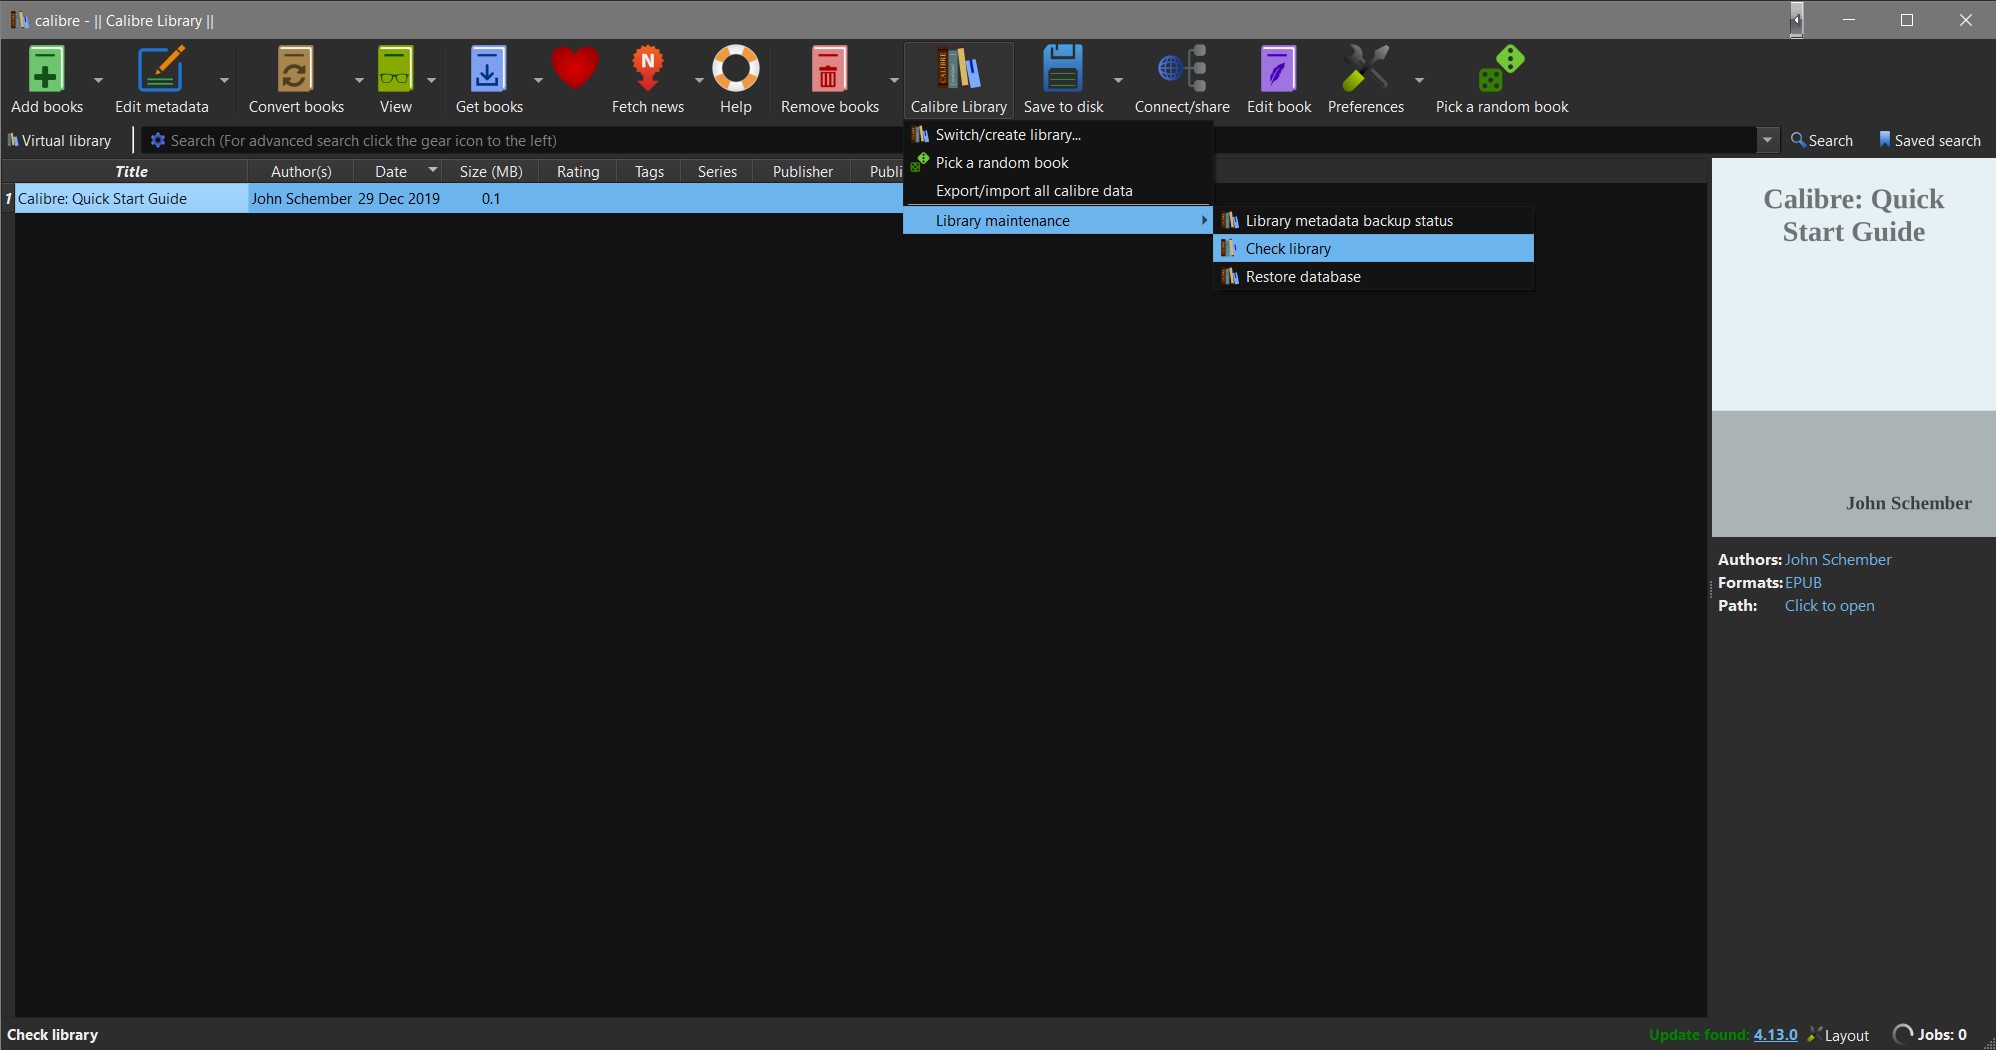
Task: Click the '0.1' size cell
Action: pos(490,198)
